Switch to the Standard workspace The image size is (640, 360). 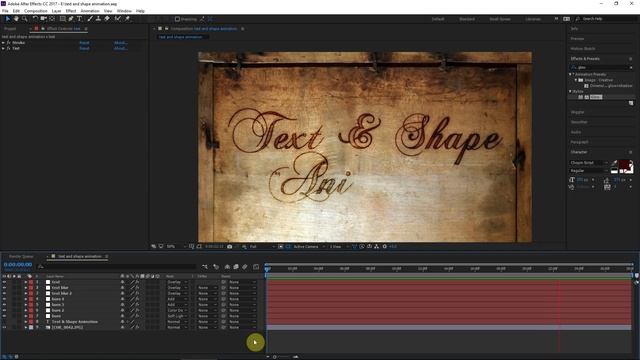pos(467,19)
